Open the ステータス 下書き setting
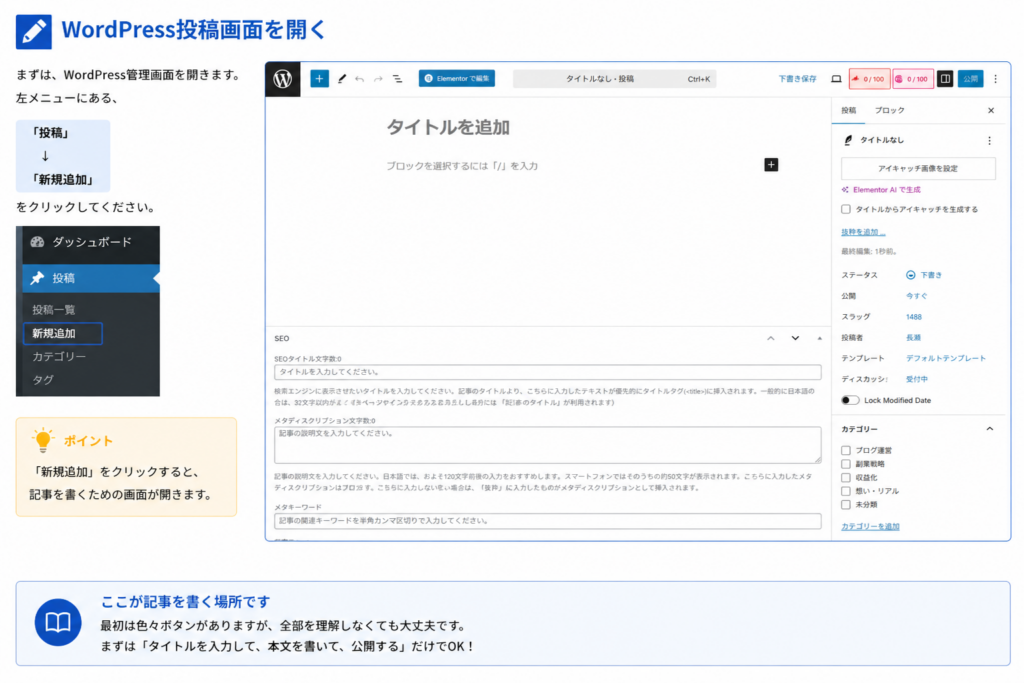 click(924, 275)
